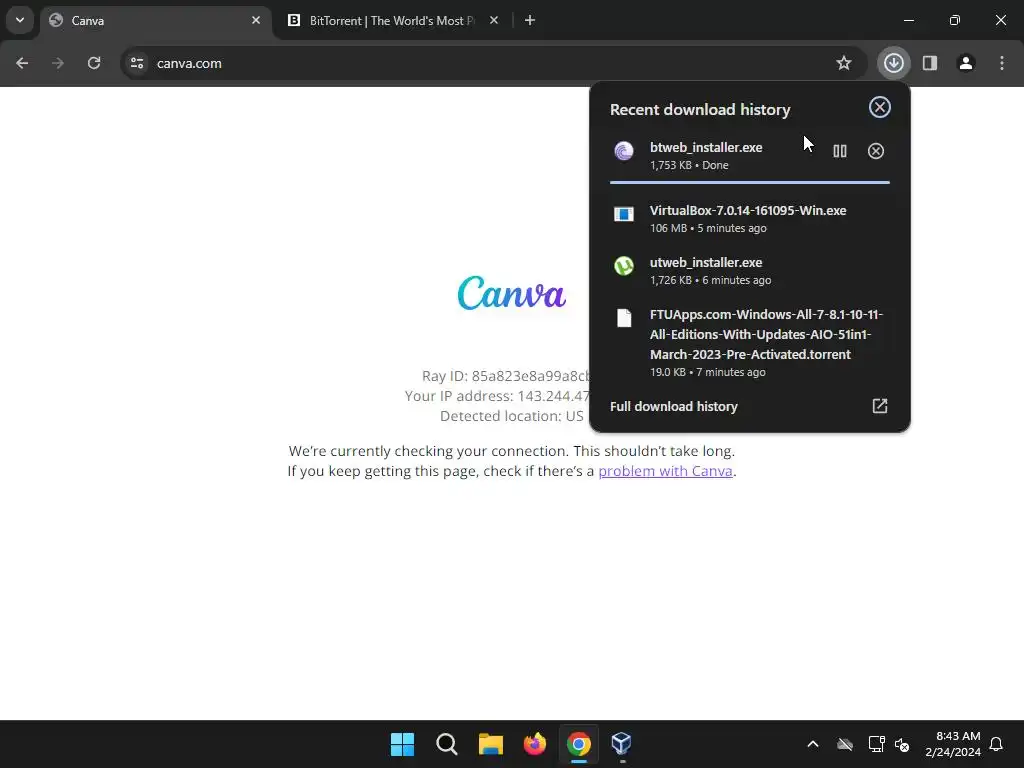Click the utweb_installer.exe uTorrent icon
Image resolution: width=1024 pixels, height=768 pixels.
pyautogui.click(x=624, y=266)
